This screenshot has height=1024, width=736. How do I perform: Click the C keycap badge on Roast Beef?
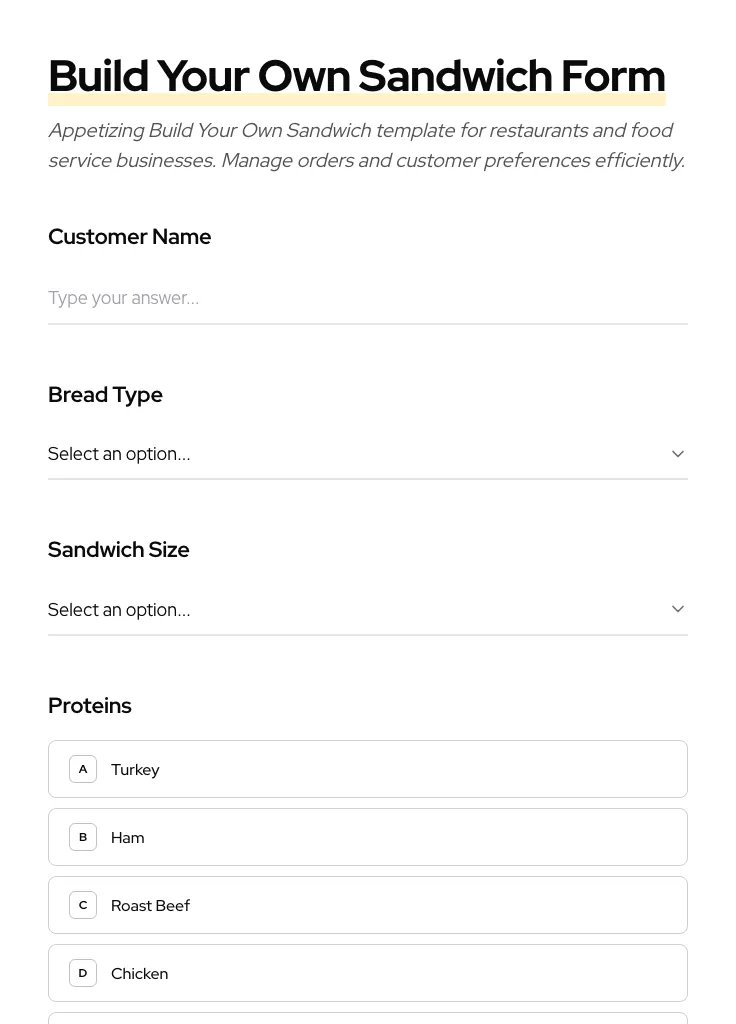(83, 905)
